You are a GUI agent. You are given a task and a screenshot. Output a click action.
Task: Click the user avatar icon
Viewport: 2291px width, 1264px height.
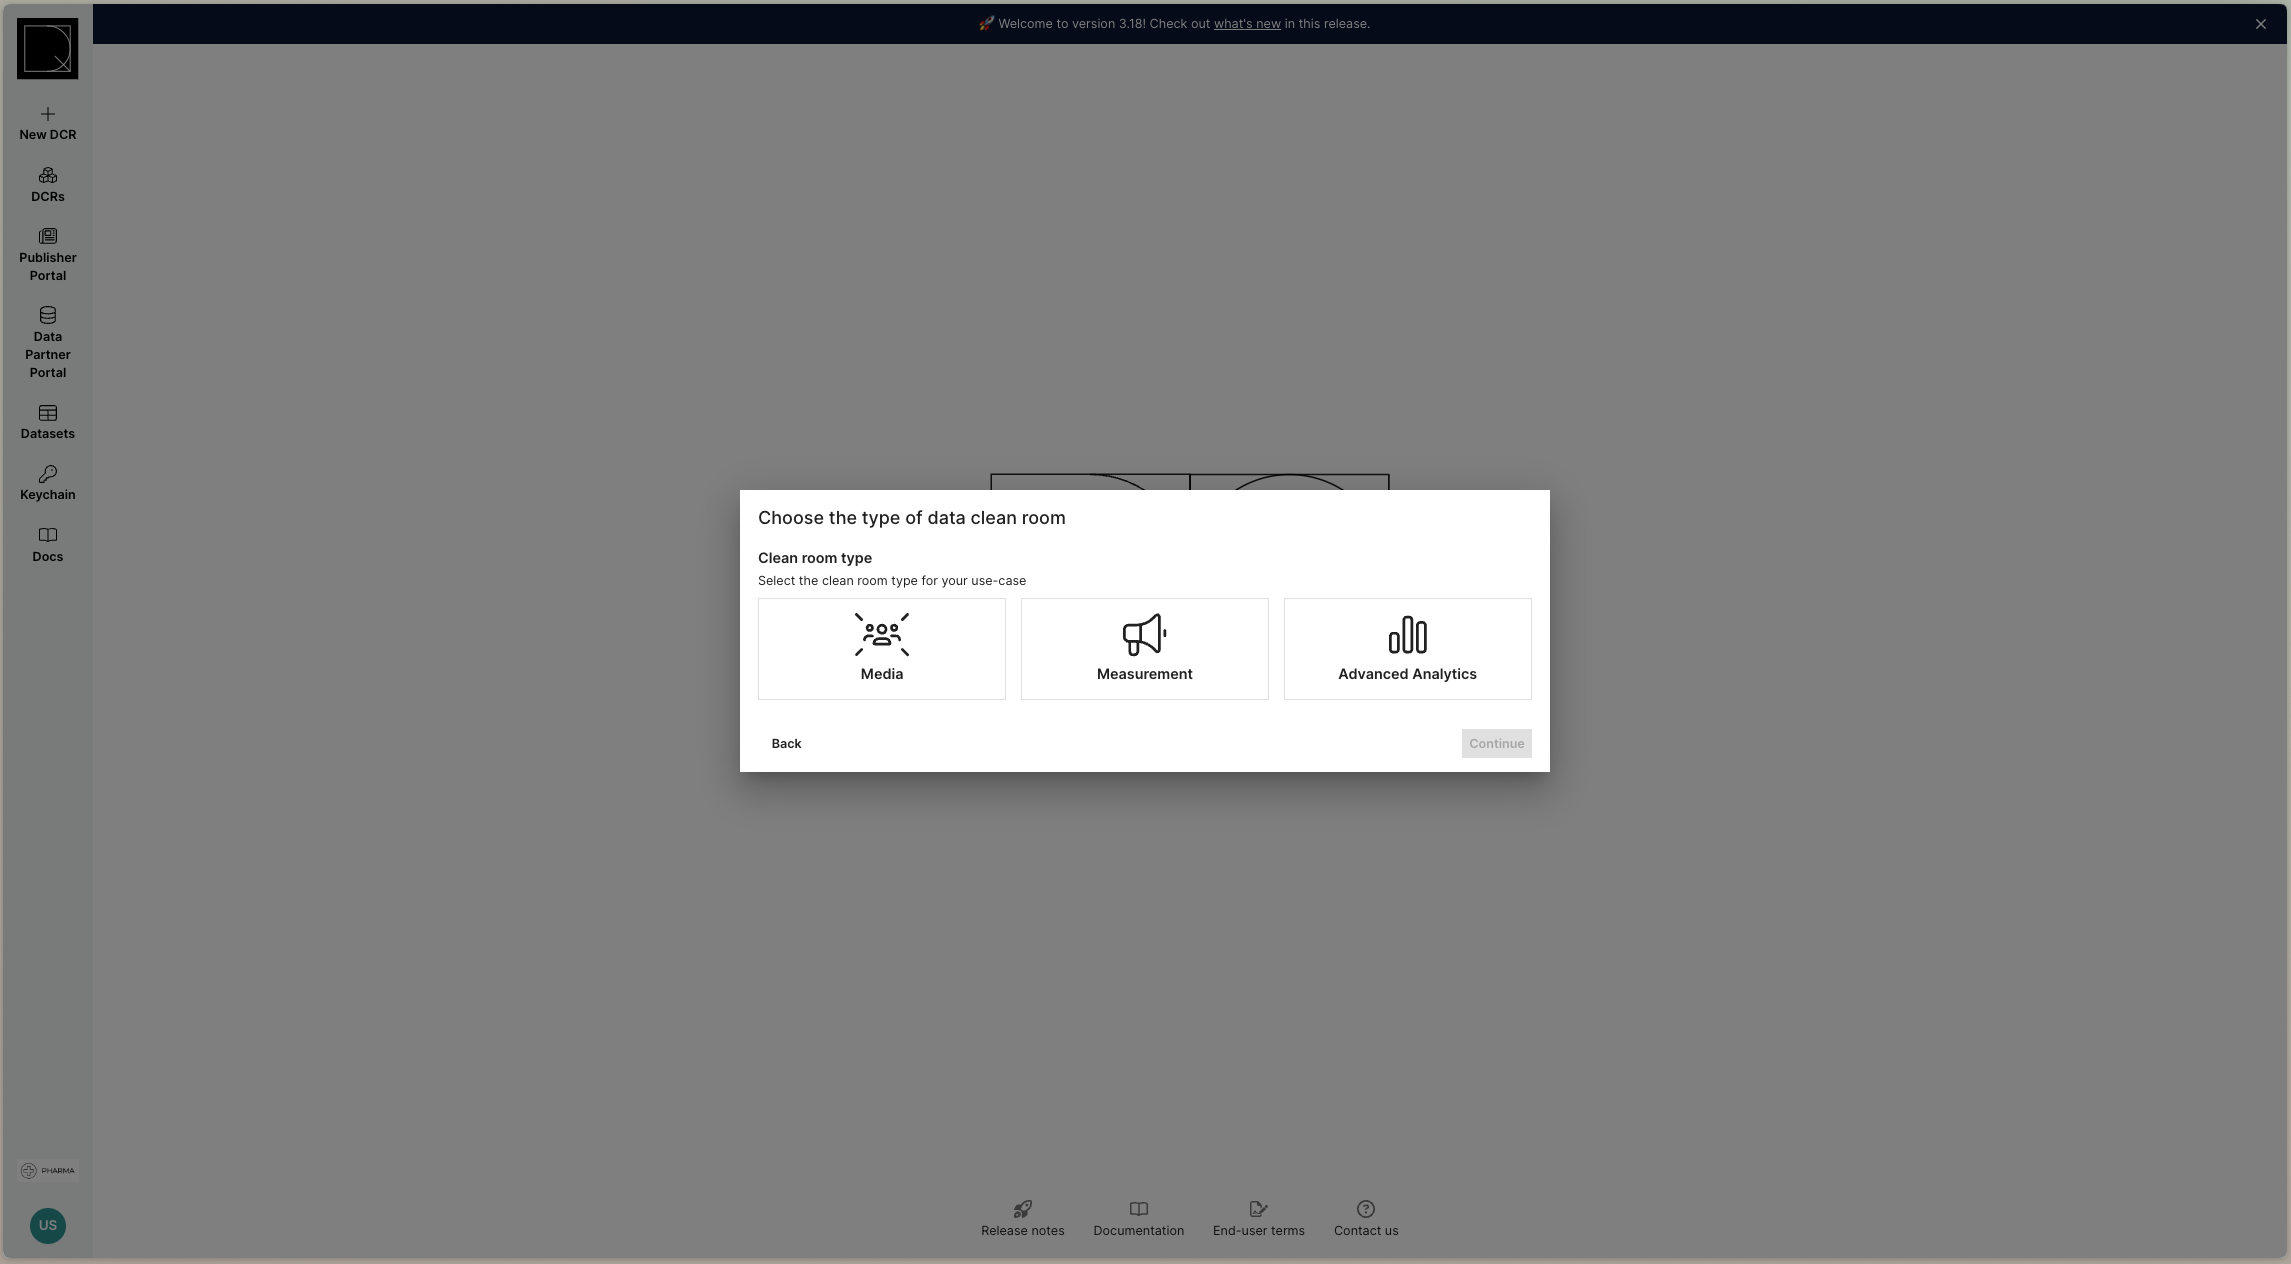[47, 1225]
